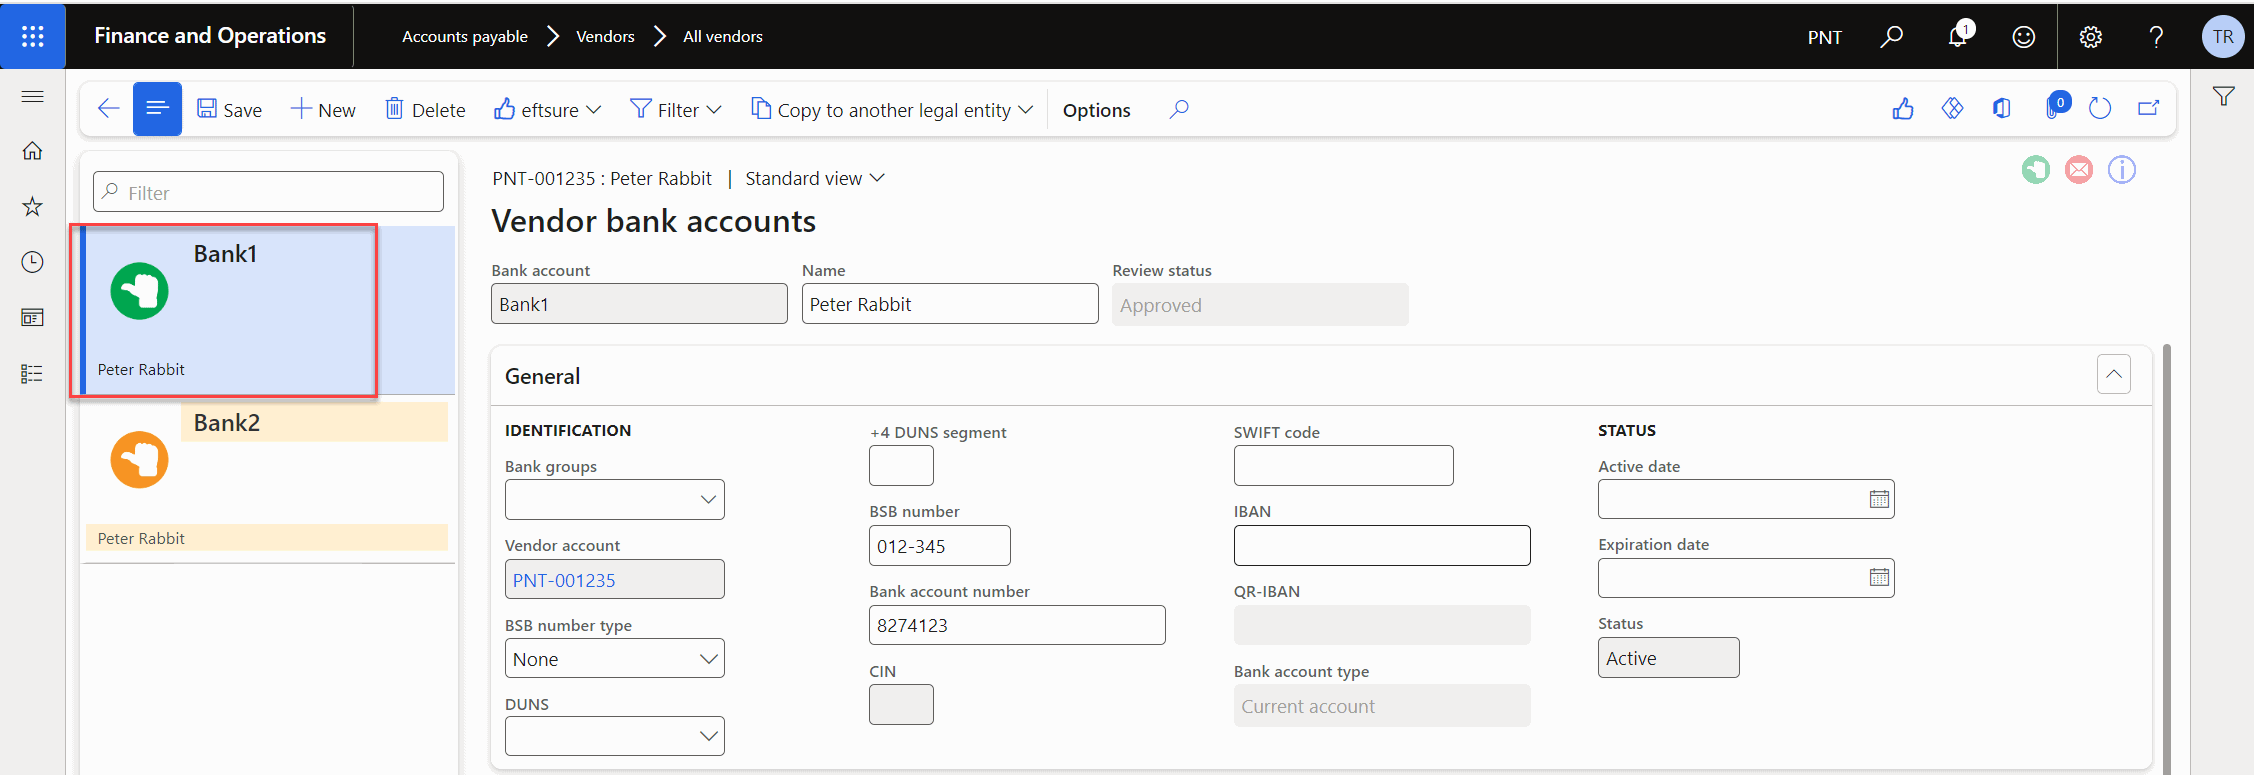This screenshot has height=775, width=2254.
Task: Expand the navigation pane hamburger menu
Action: coord(32,96)
